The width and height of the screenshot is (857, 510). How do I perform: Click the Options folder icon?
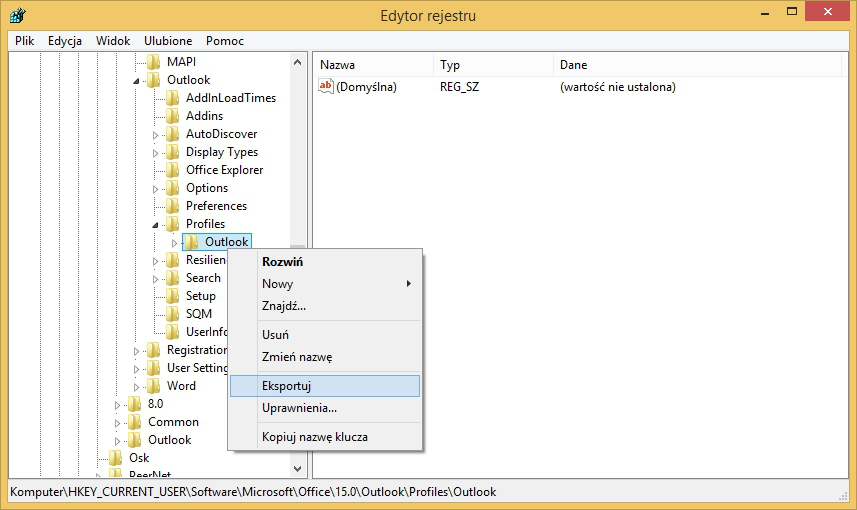(x=173, y=188)
